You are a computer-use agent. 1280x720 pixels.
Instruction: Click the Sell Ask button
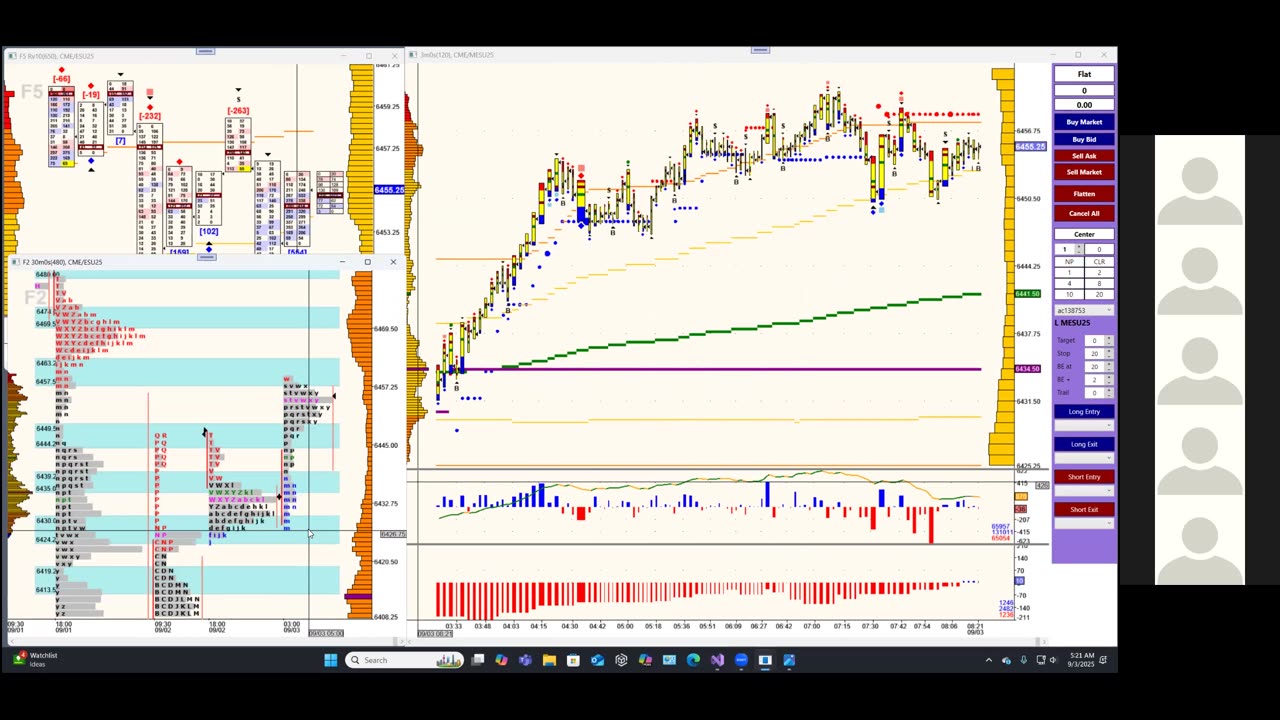[x=1084, y=156]
